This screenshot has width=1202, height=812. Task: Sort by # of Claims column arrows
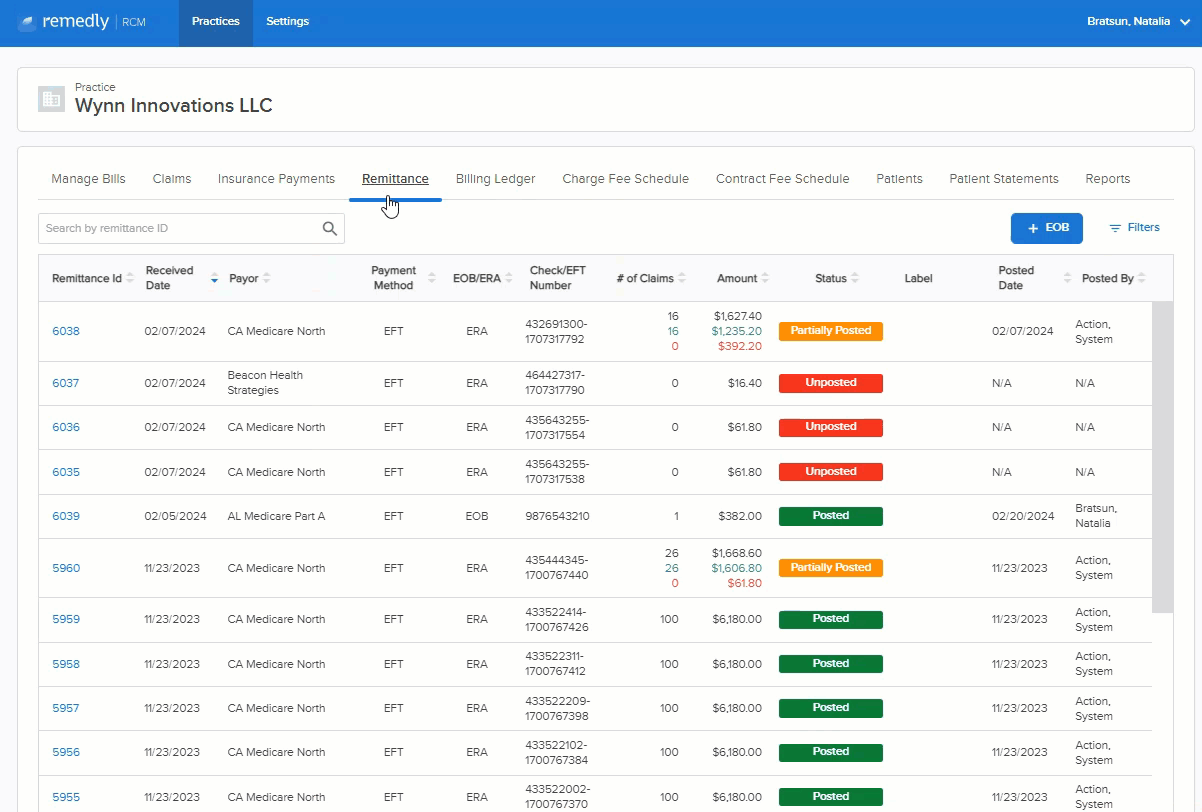coord(682,279)
